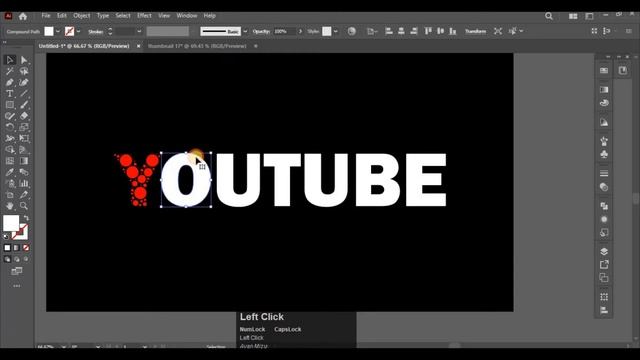Select the Lasso tool
Image resolution: width=640 pixels, height=360 pixels.
coord(24,71)
